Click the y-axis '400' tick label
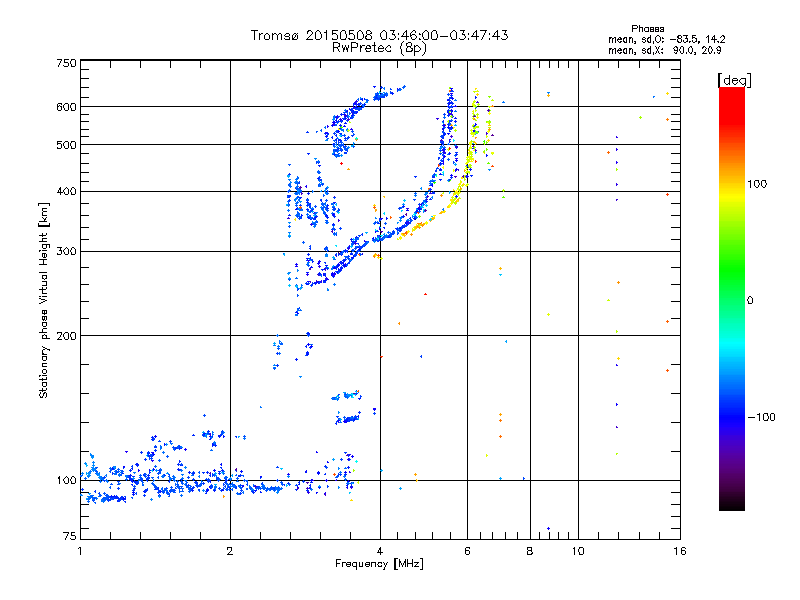The height and width of the screenshot is (600, 800). click(x=66, y=191)
